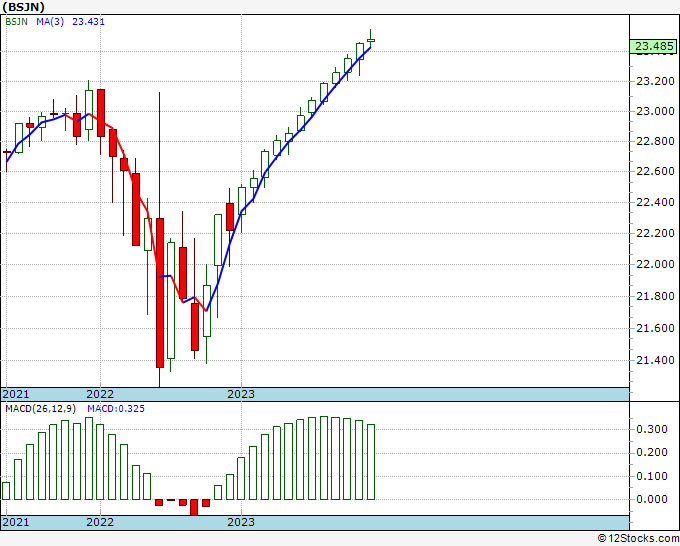The width and height of the screenshot is (680, 546).
Task: Click the 0.100 MACD axis label
Action: (x=651, y=476)
